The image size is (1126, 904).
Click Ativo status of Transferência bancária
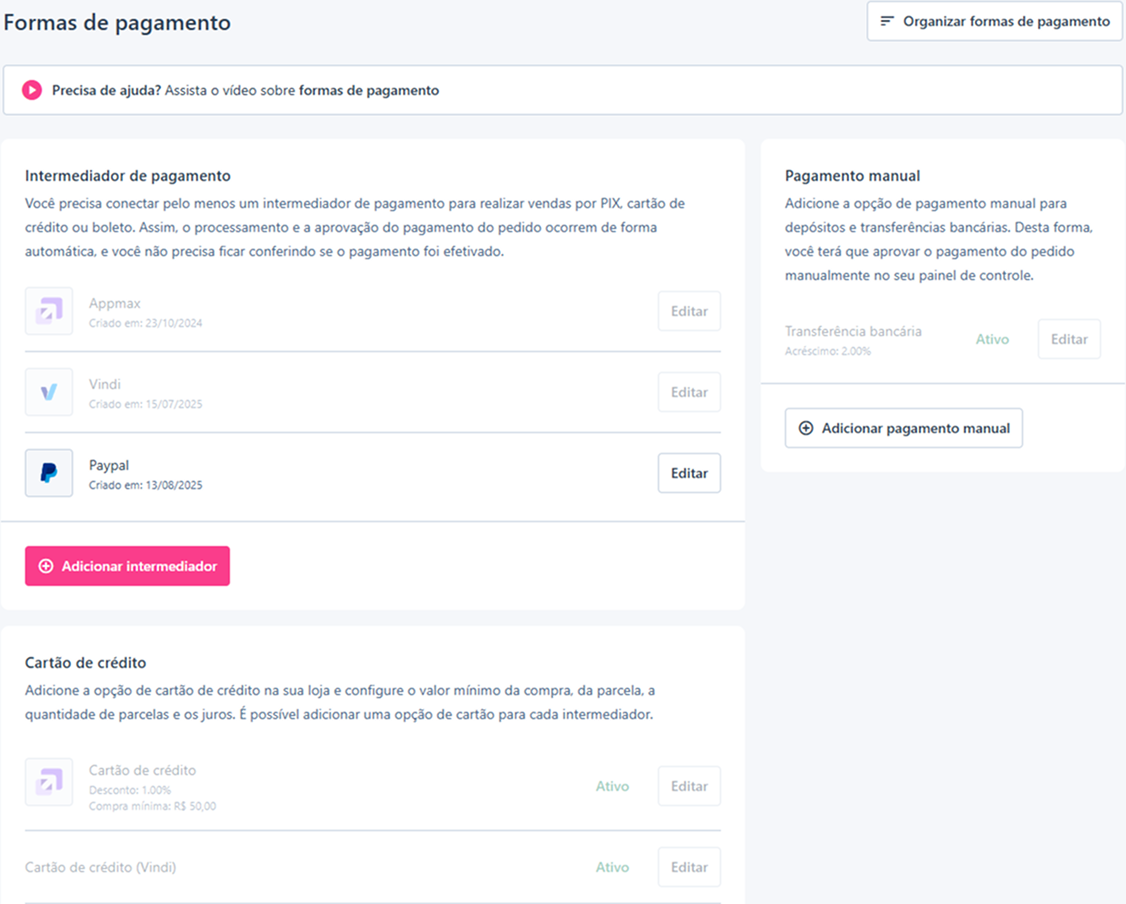(x=992, y=339)
